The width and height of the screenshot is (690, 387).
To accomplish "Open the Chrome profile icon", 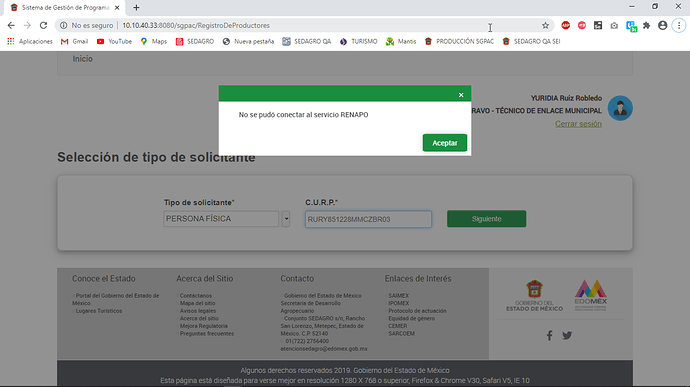I will pos(662,26).
